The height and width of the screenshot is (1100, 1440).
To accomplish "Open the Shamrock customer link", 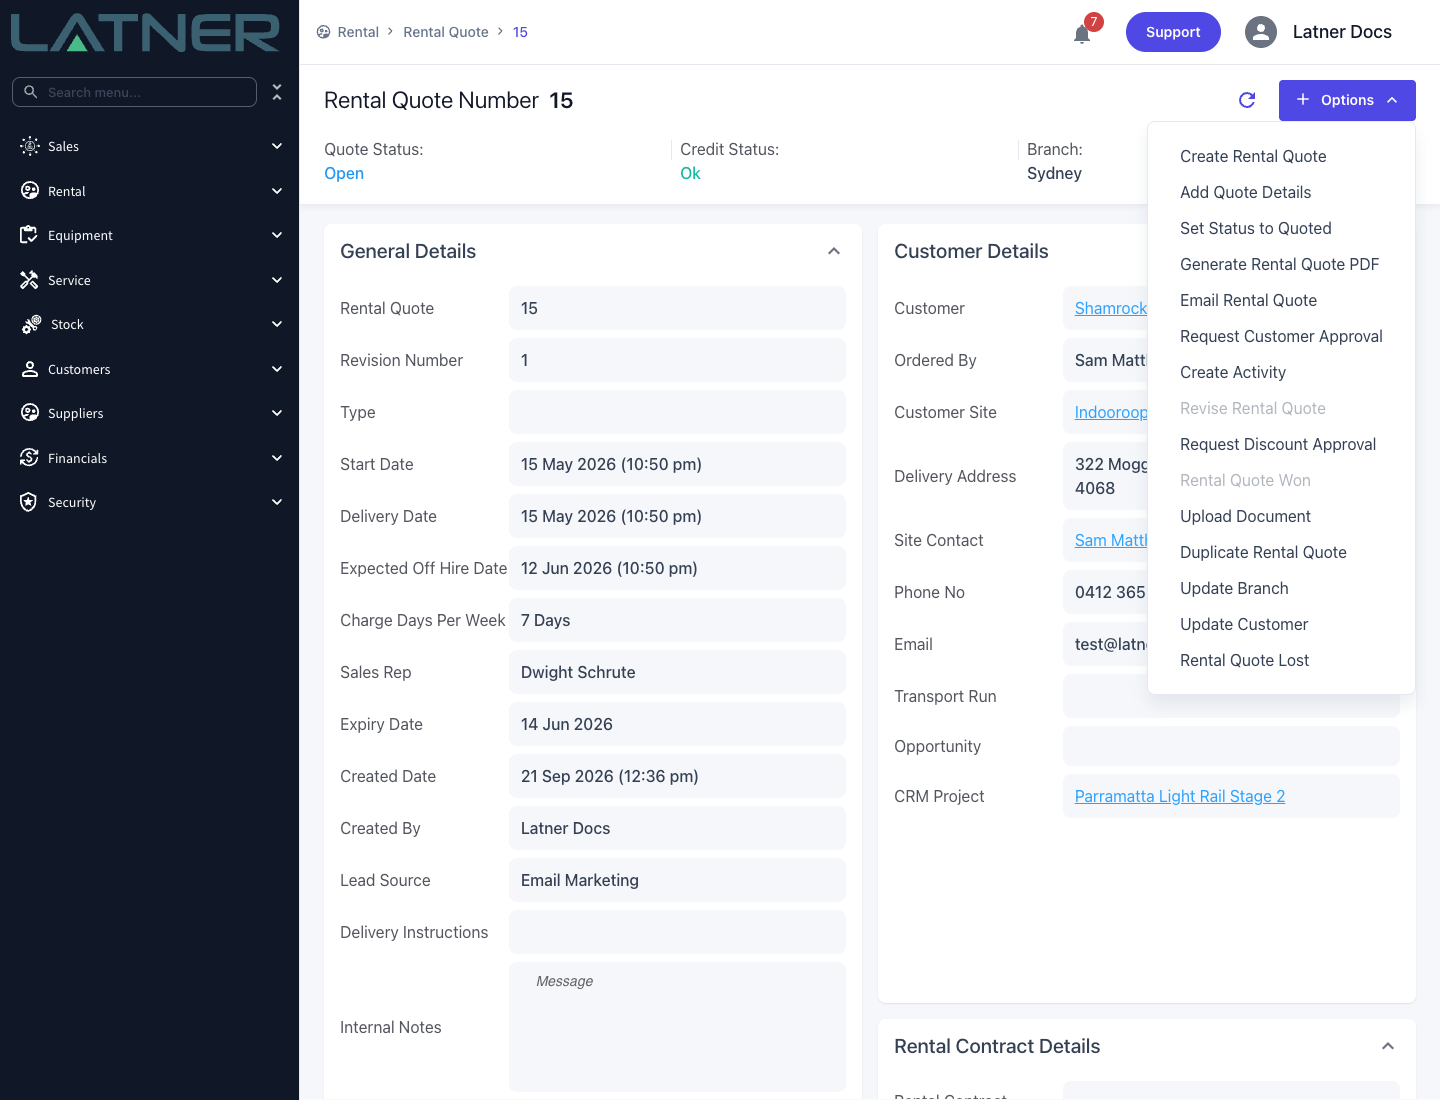I will click(1111, 308).
